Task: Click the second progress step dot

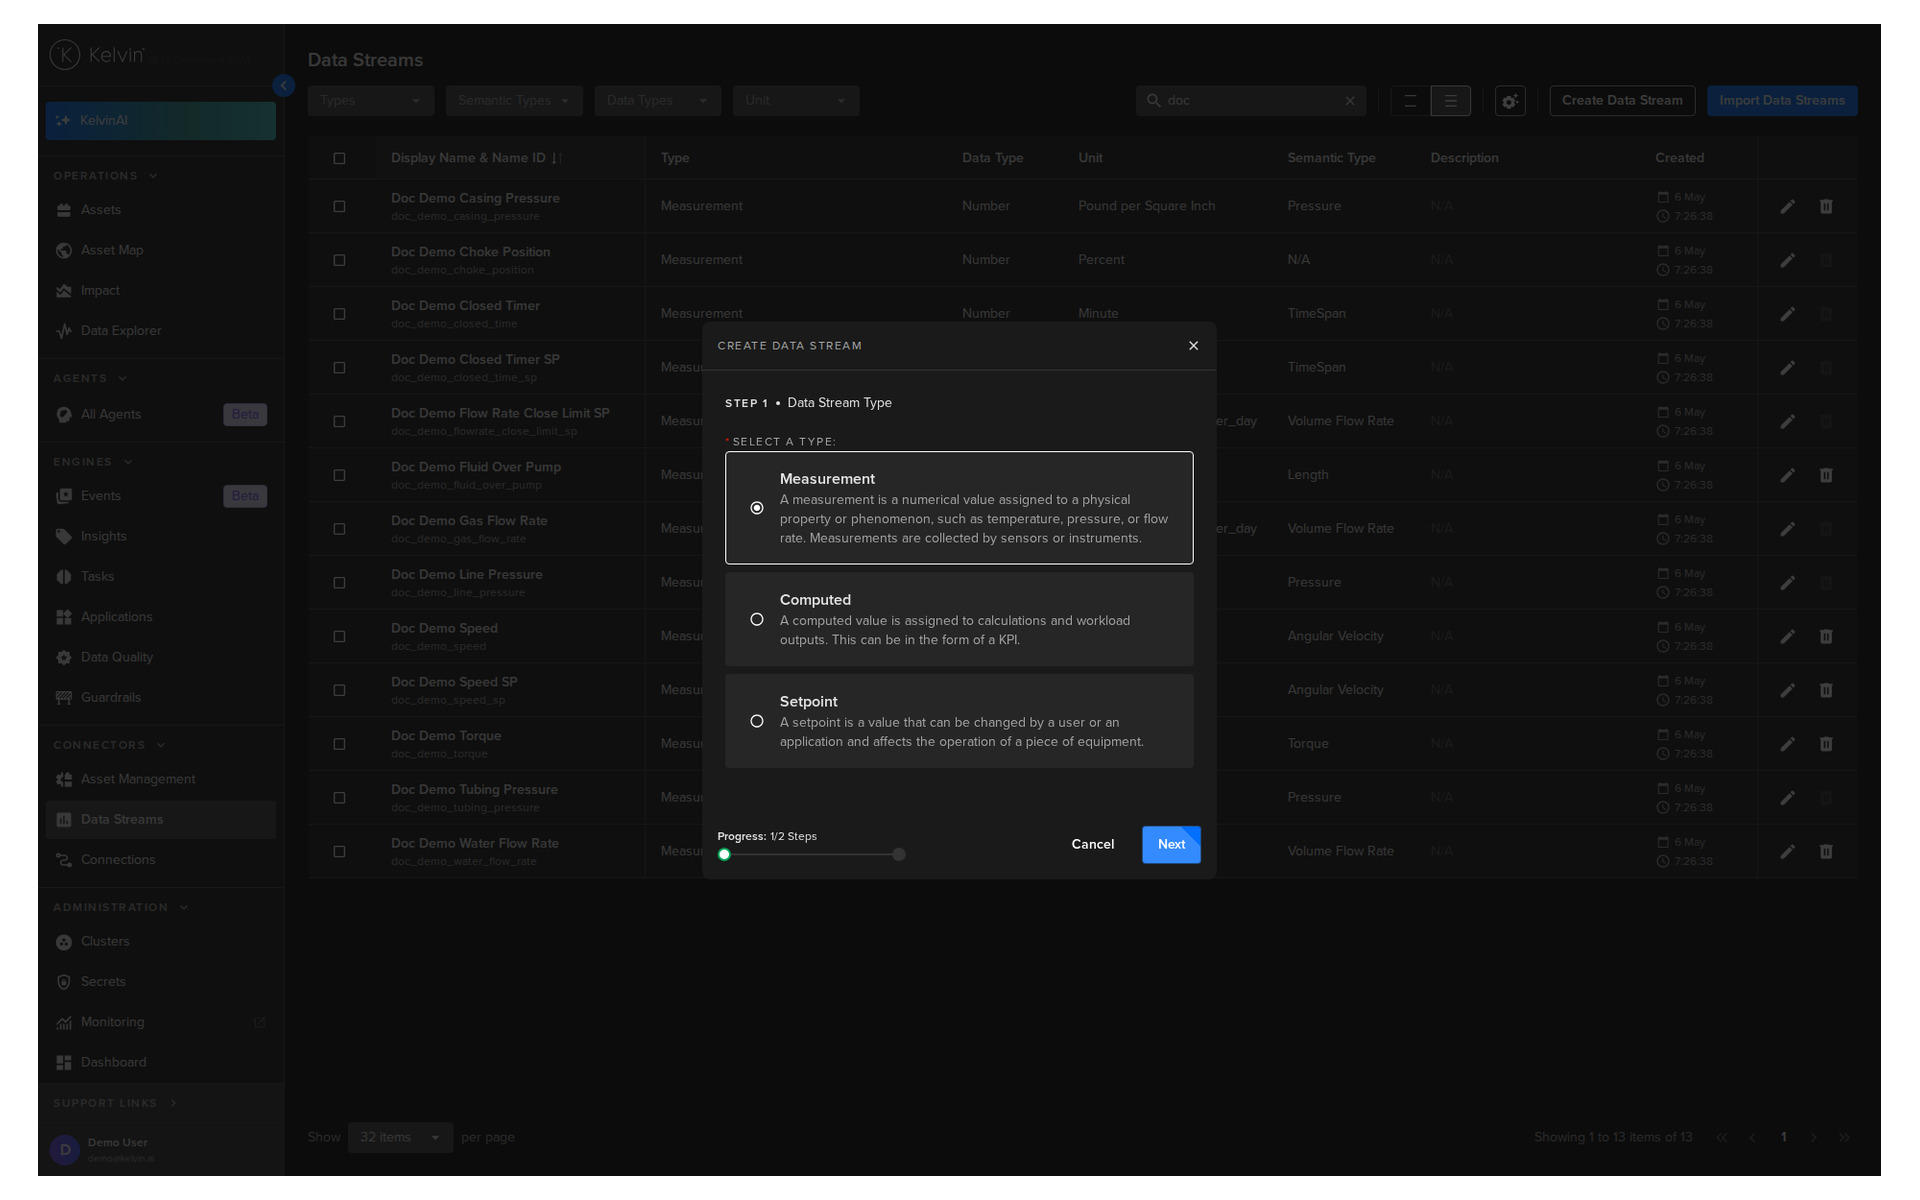Action: click(x=899, y=855)
